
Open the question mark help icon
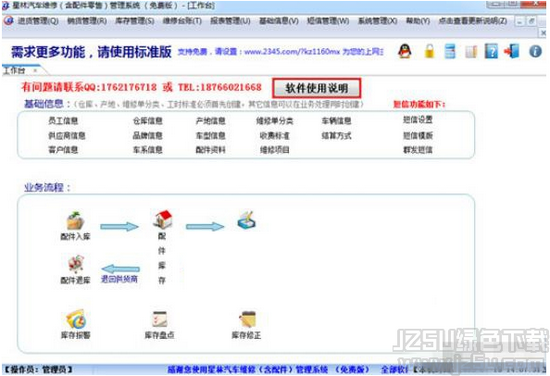pos(491,51)
